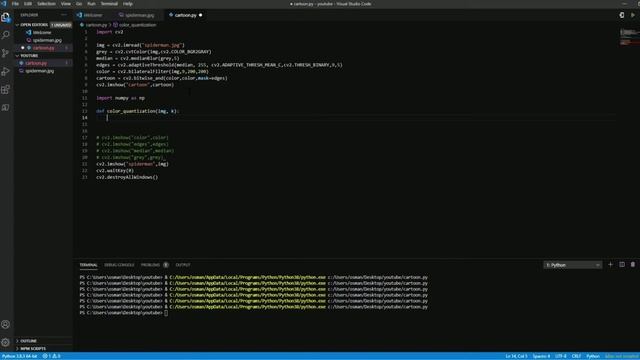Open Explorer's more actions ellipsis
640x360 pixels.
64,15
